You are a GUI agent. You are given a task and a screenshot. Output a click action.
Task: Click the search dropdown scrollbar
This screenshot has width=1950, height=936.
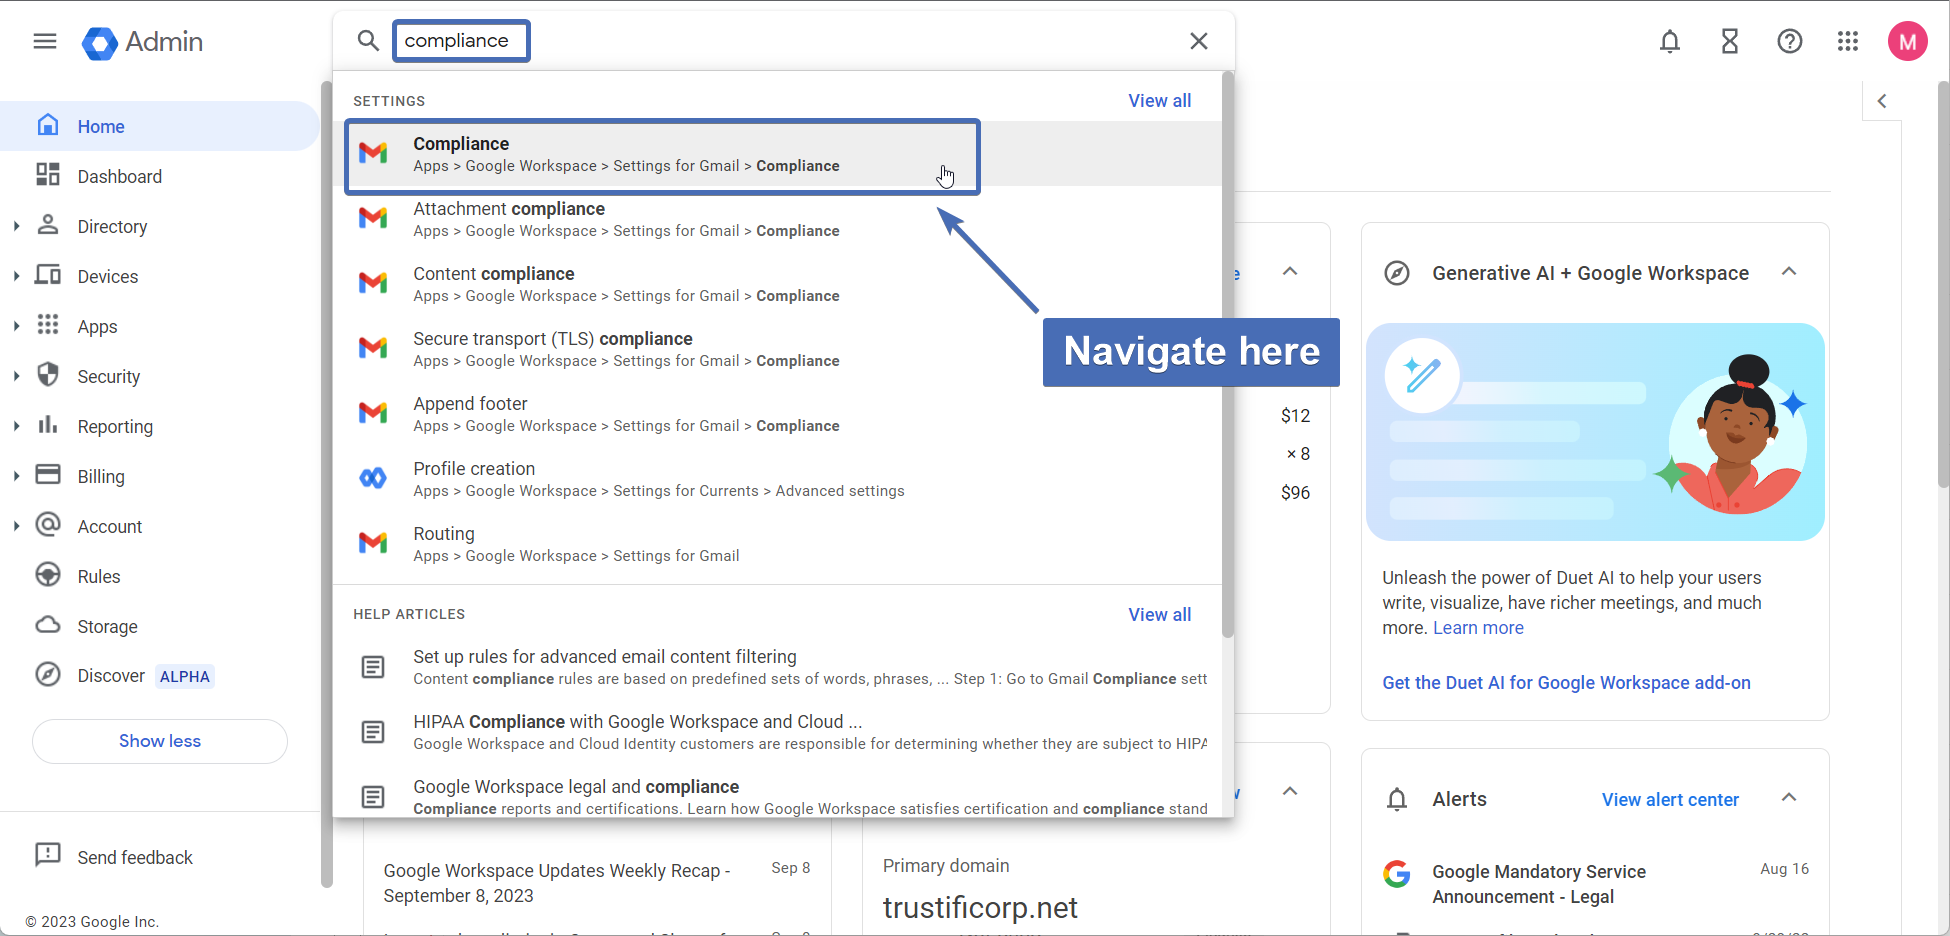(1228, 354)
